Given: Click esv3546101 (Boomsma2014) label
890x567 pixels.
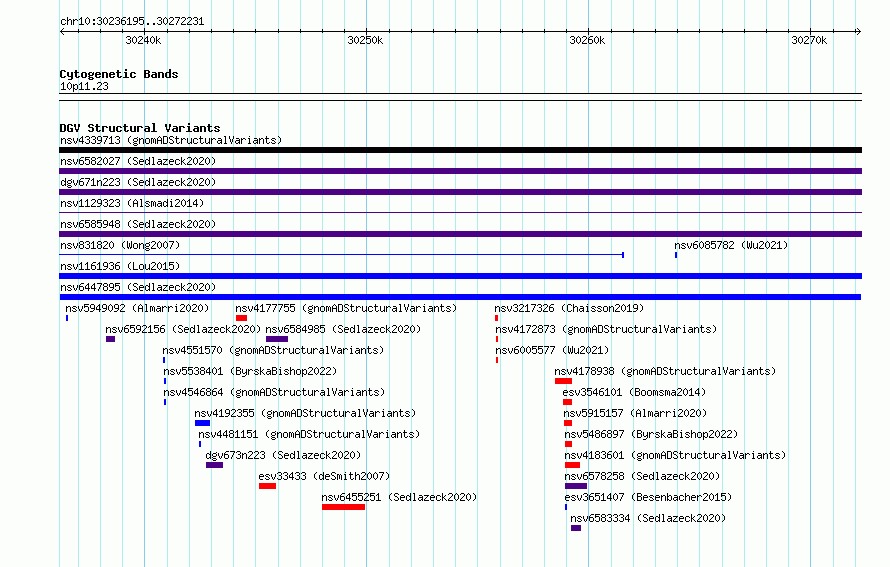Looking at the screenshot, I should tap(634, 392).
